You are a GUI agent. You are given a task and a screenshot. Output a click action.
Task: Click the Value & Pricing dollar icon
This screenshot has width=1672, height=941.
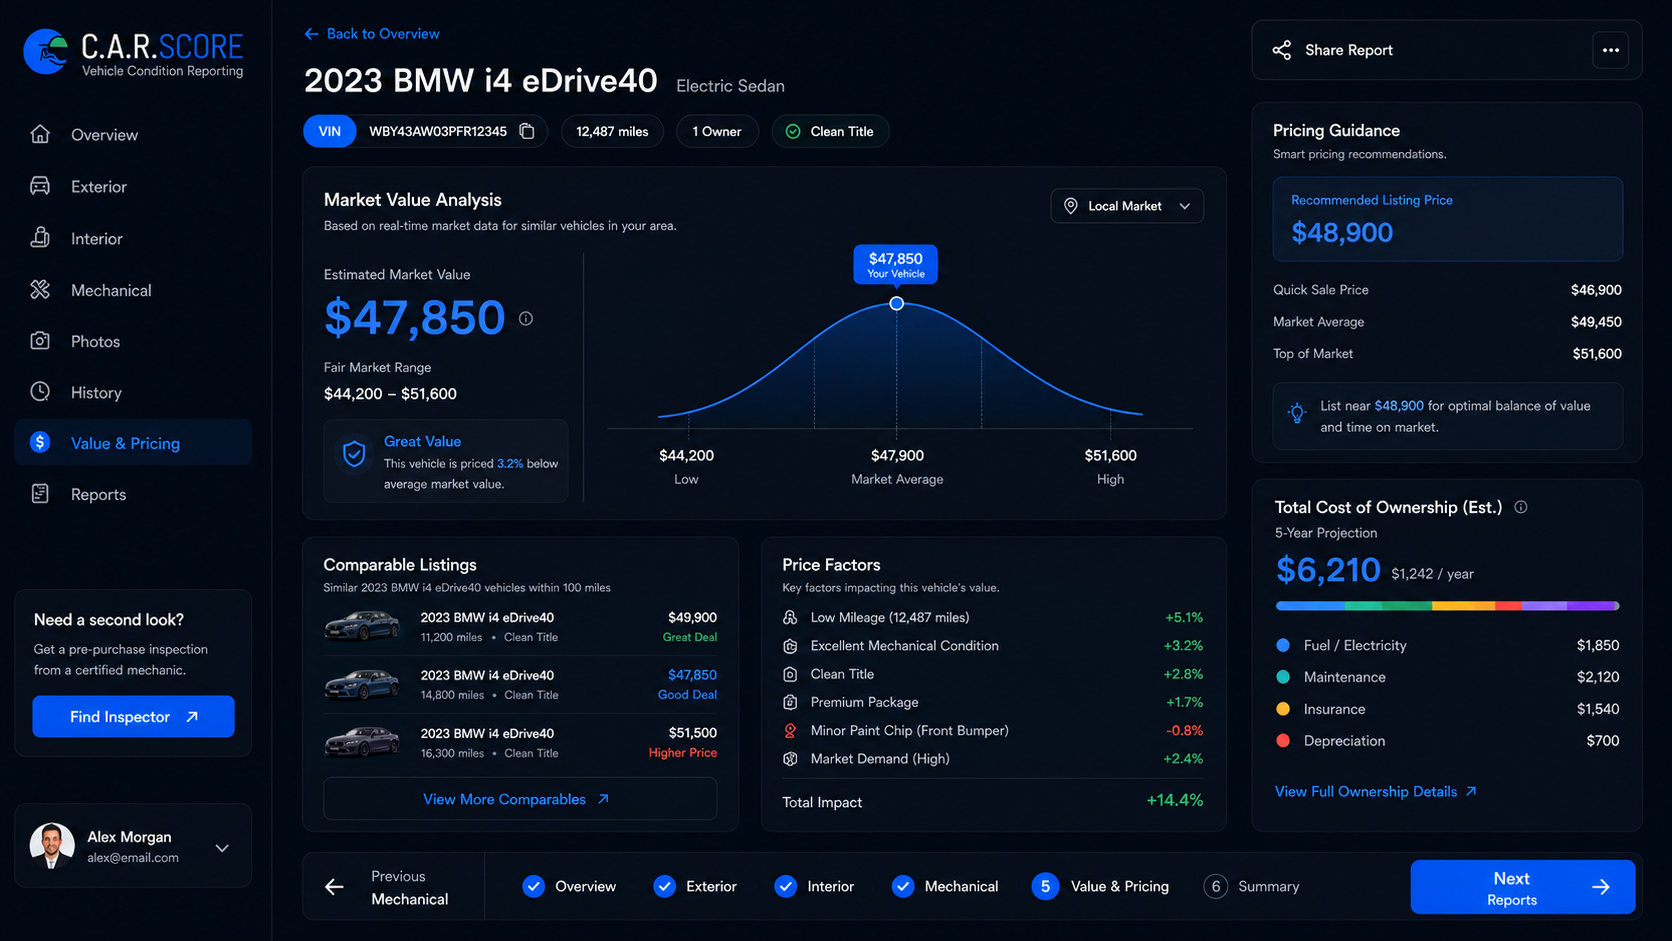40,442
